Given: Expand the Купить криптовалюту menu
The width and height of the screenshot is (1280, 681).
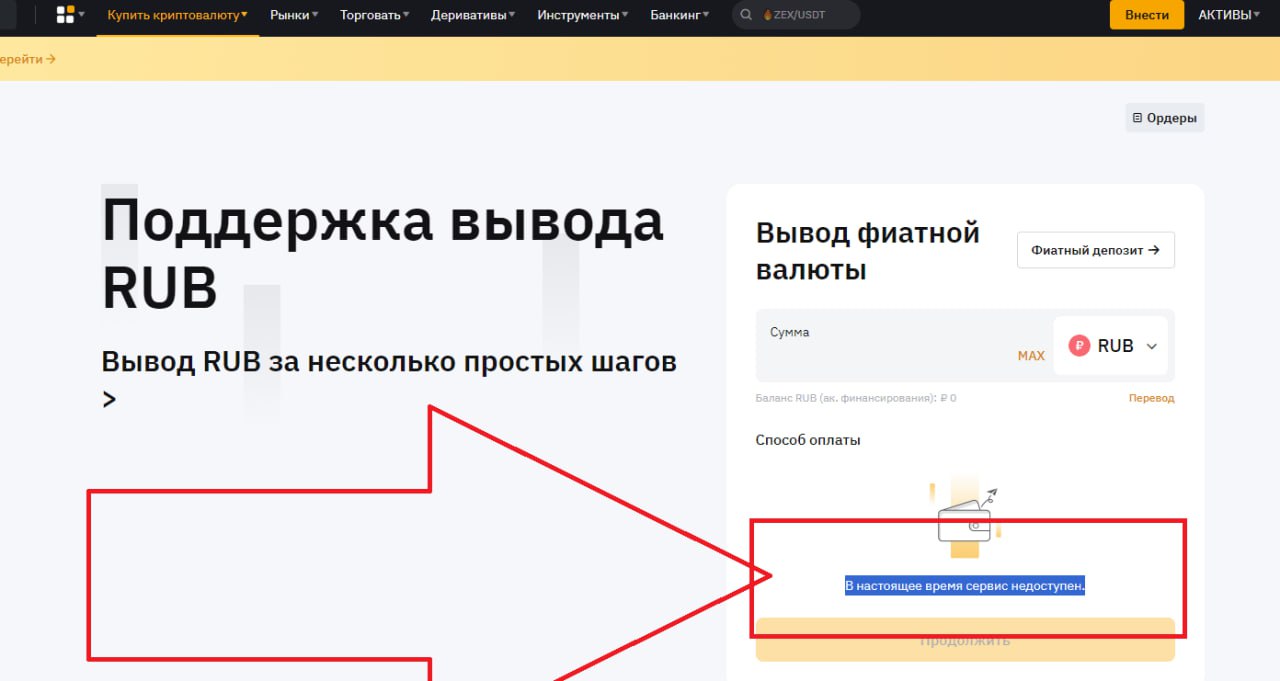Looking at the screenshot, I should coord(177,15).
